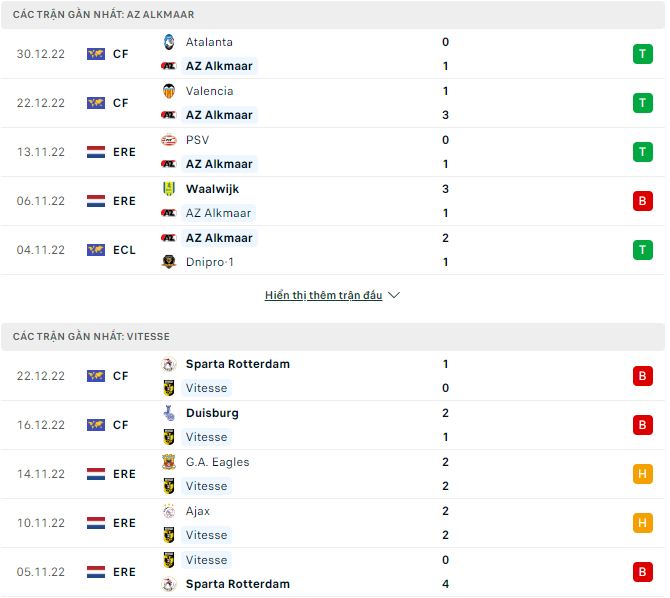Open Sparta Rotterdam team link dated 22.12.22
The width and height of the screenshot is (670, 598).
(237, 364)
